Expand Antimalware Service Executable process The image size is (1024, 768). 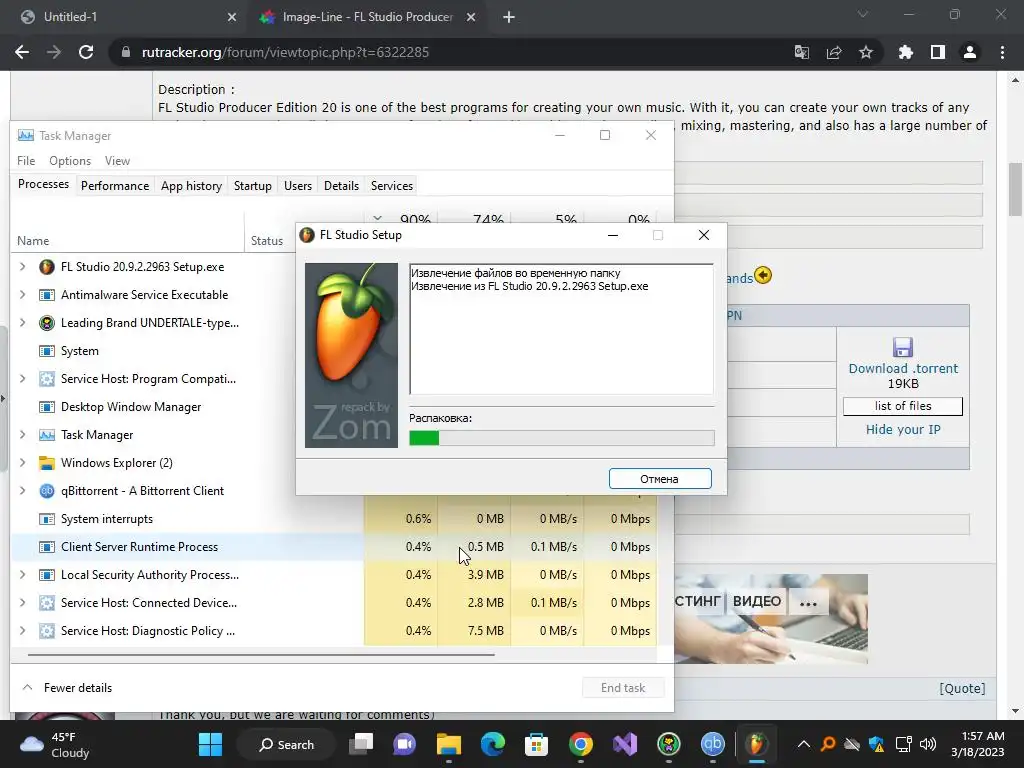[22, 295]
